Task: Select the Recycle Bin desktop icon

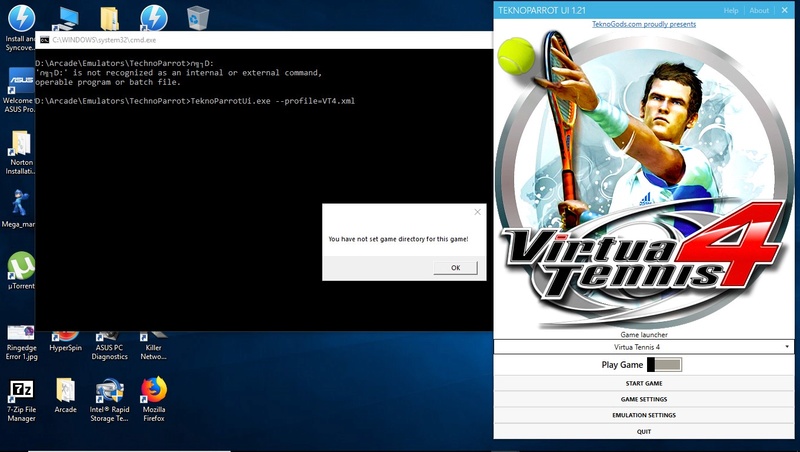Action: (x=197, y=18)
